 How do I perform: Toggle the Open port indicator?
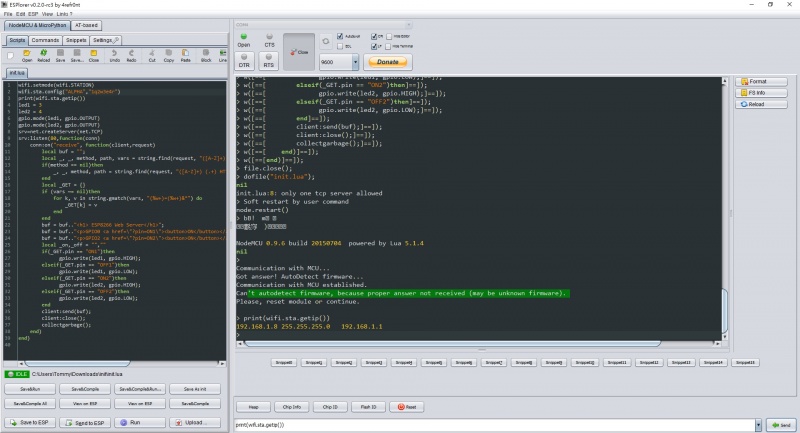[244, 40]
